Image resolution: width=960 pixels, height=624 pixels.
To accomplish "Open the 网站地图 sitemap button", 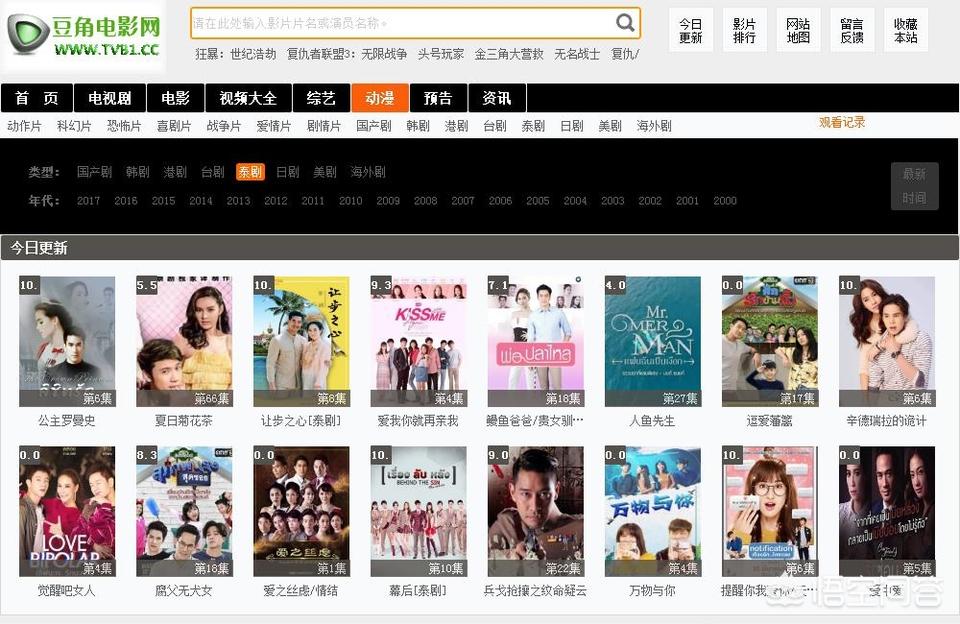I will click(x=798, y=30).
